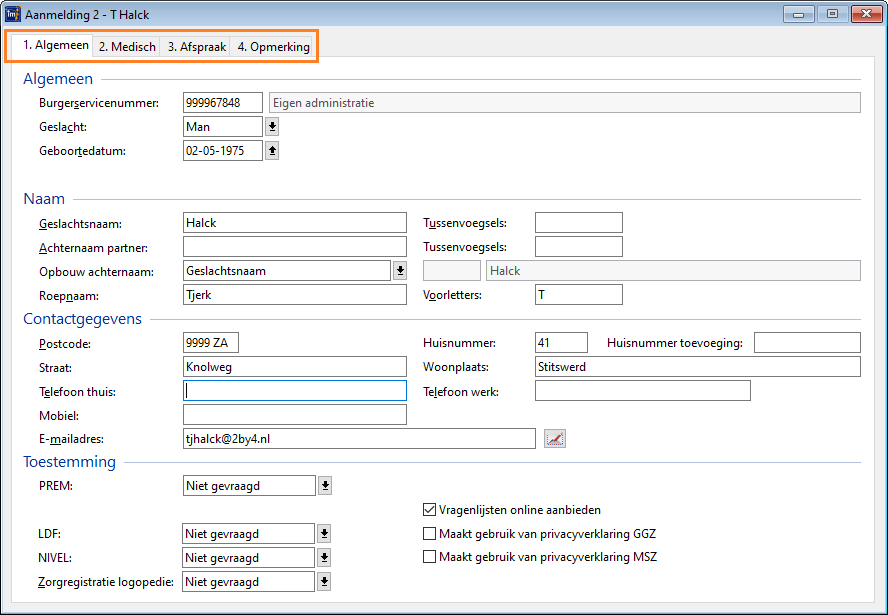Click in the Telefoon thuis field
The image size is (888, 615).
pyautogui.click(x=295, y=391)
